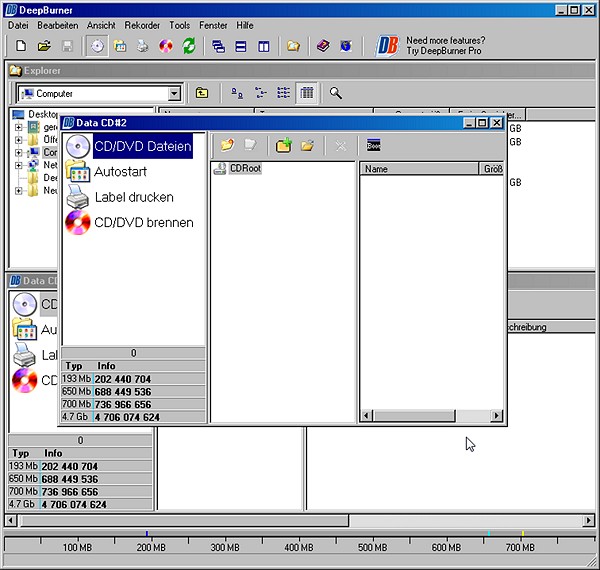Click the Name column header in Data CD#2

(419, 169)
